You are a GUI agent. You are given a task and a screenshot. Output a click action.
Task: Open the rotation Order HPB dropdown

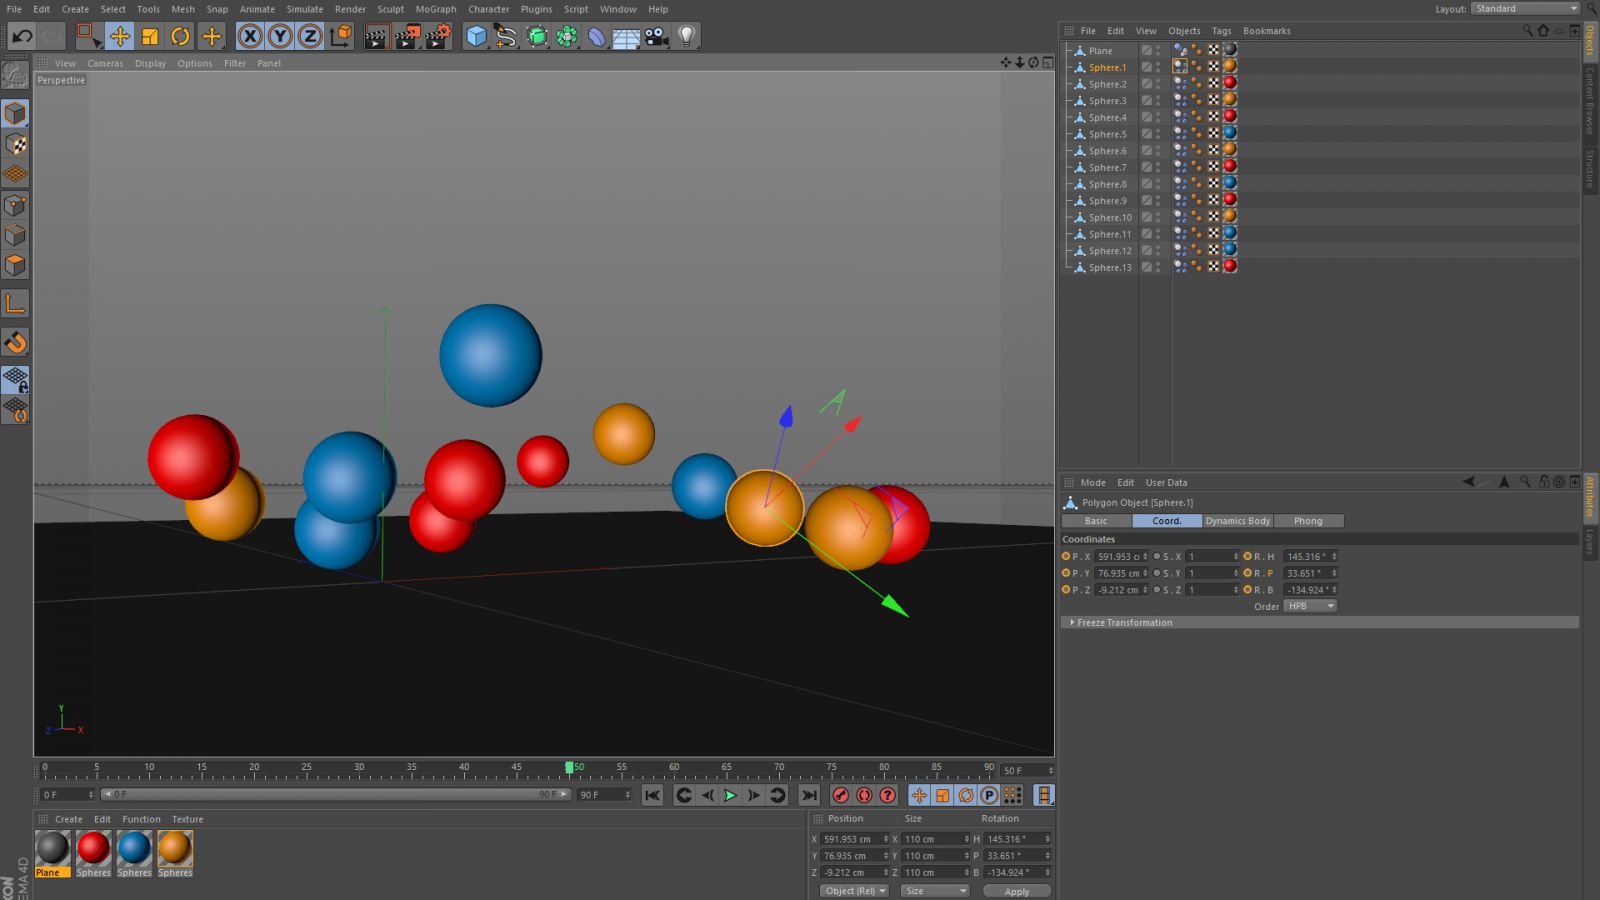1310,606
